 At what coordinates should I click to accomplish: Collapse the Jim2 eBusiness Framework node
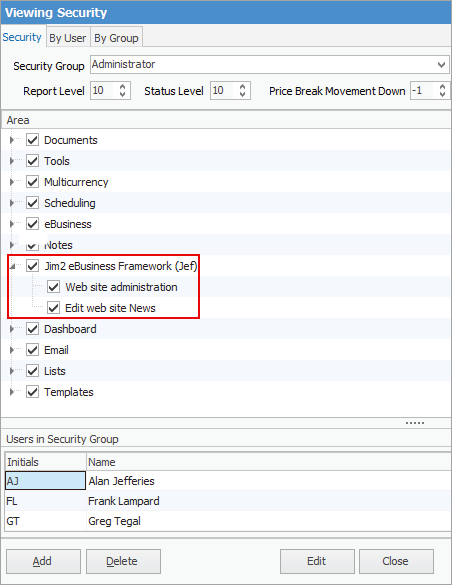click(12, 266)
